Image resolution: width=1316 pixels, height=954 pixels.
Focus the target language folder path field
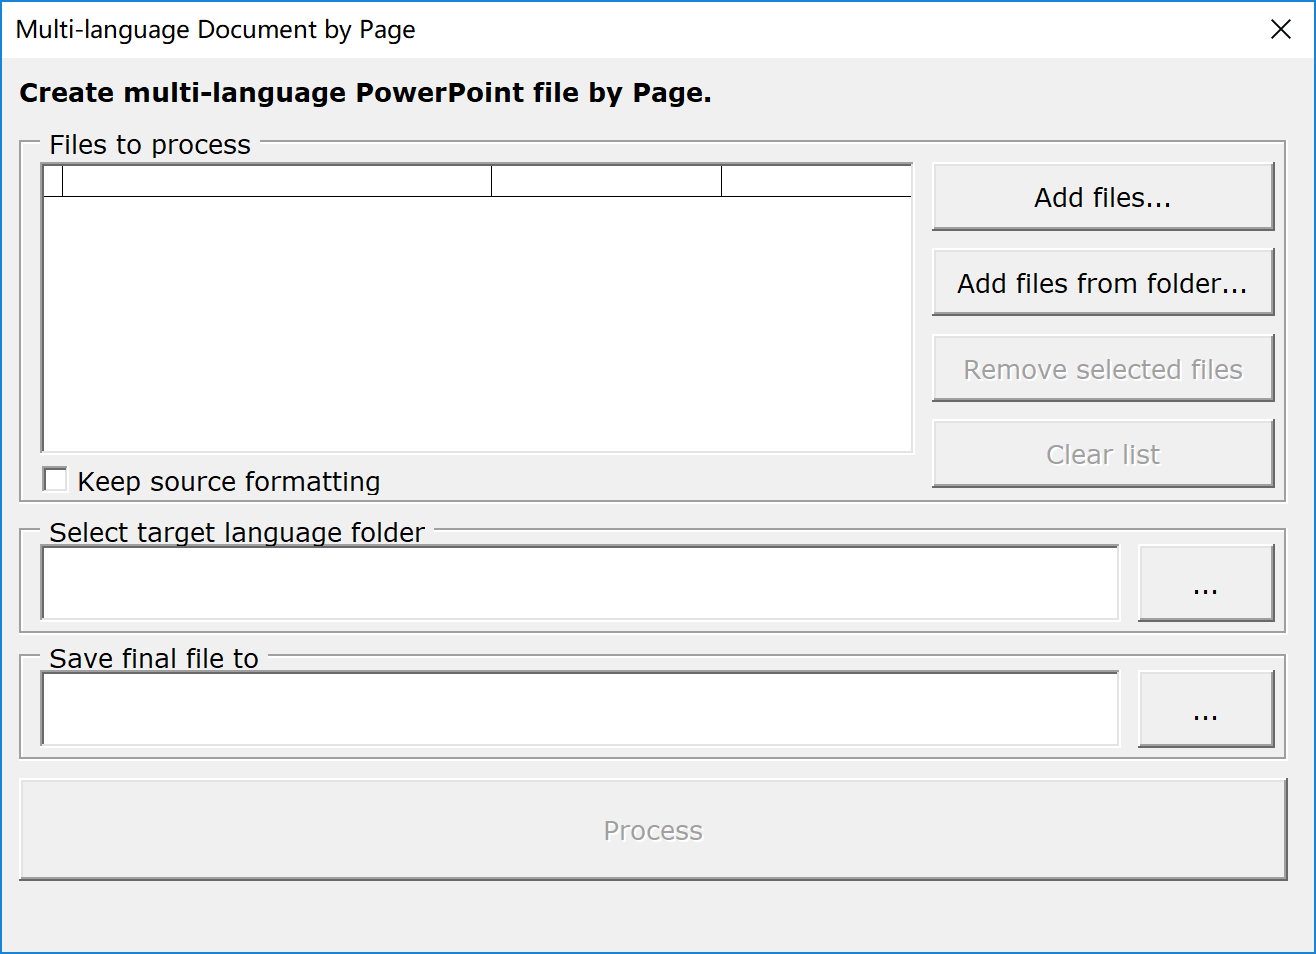coord(580,583)
